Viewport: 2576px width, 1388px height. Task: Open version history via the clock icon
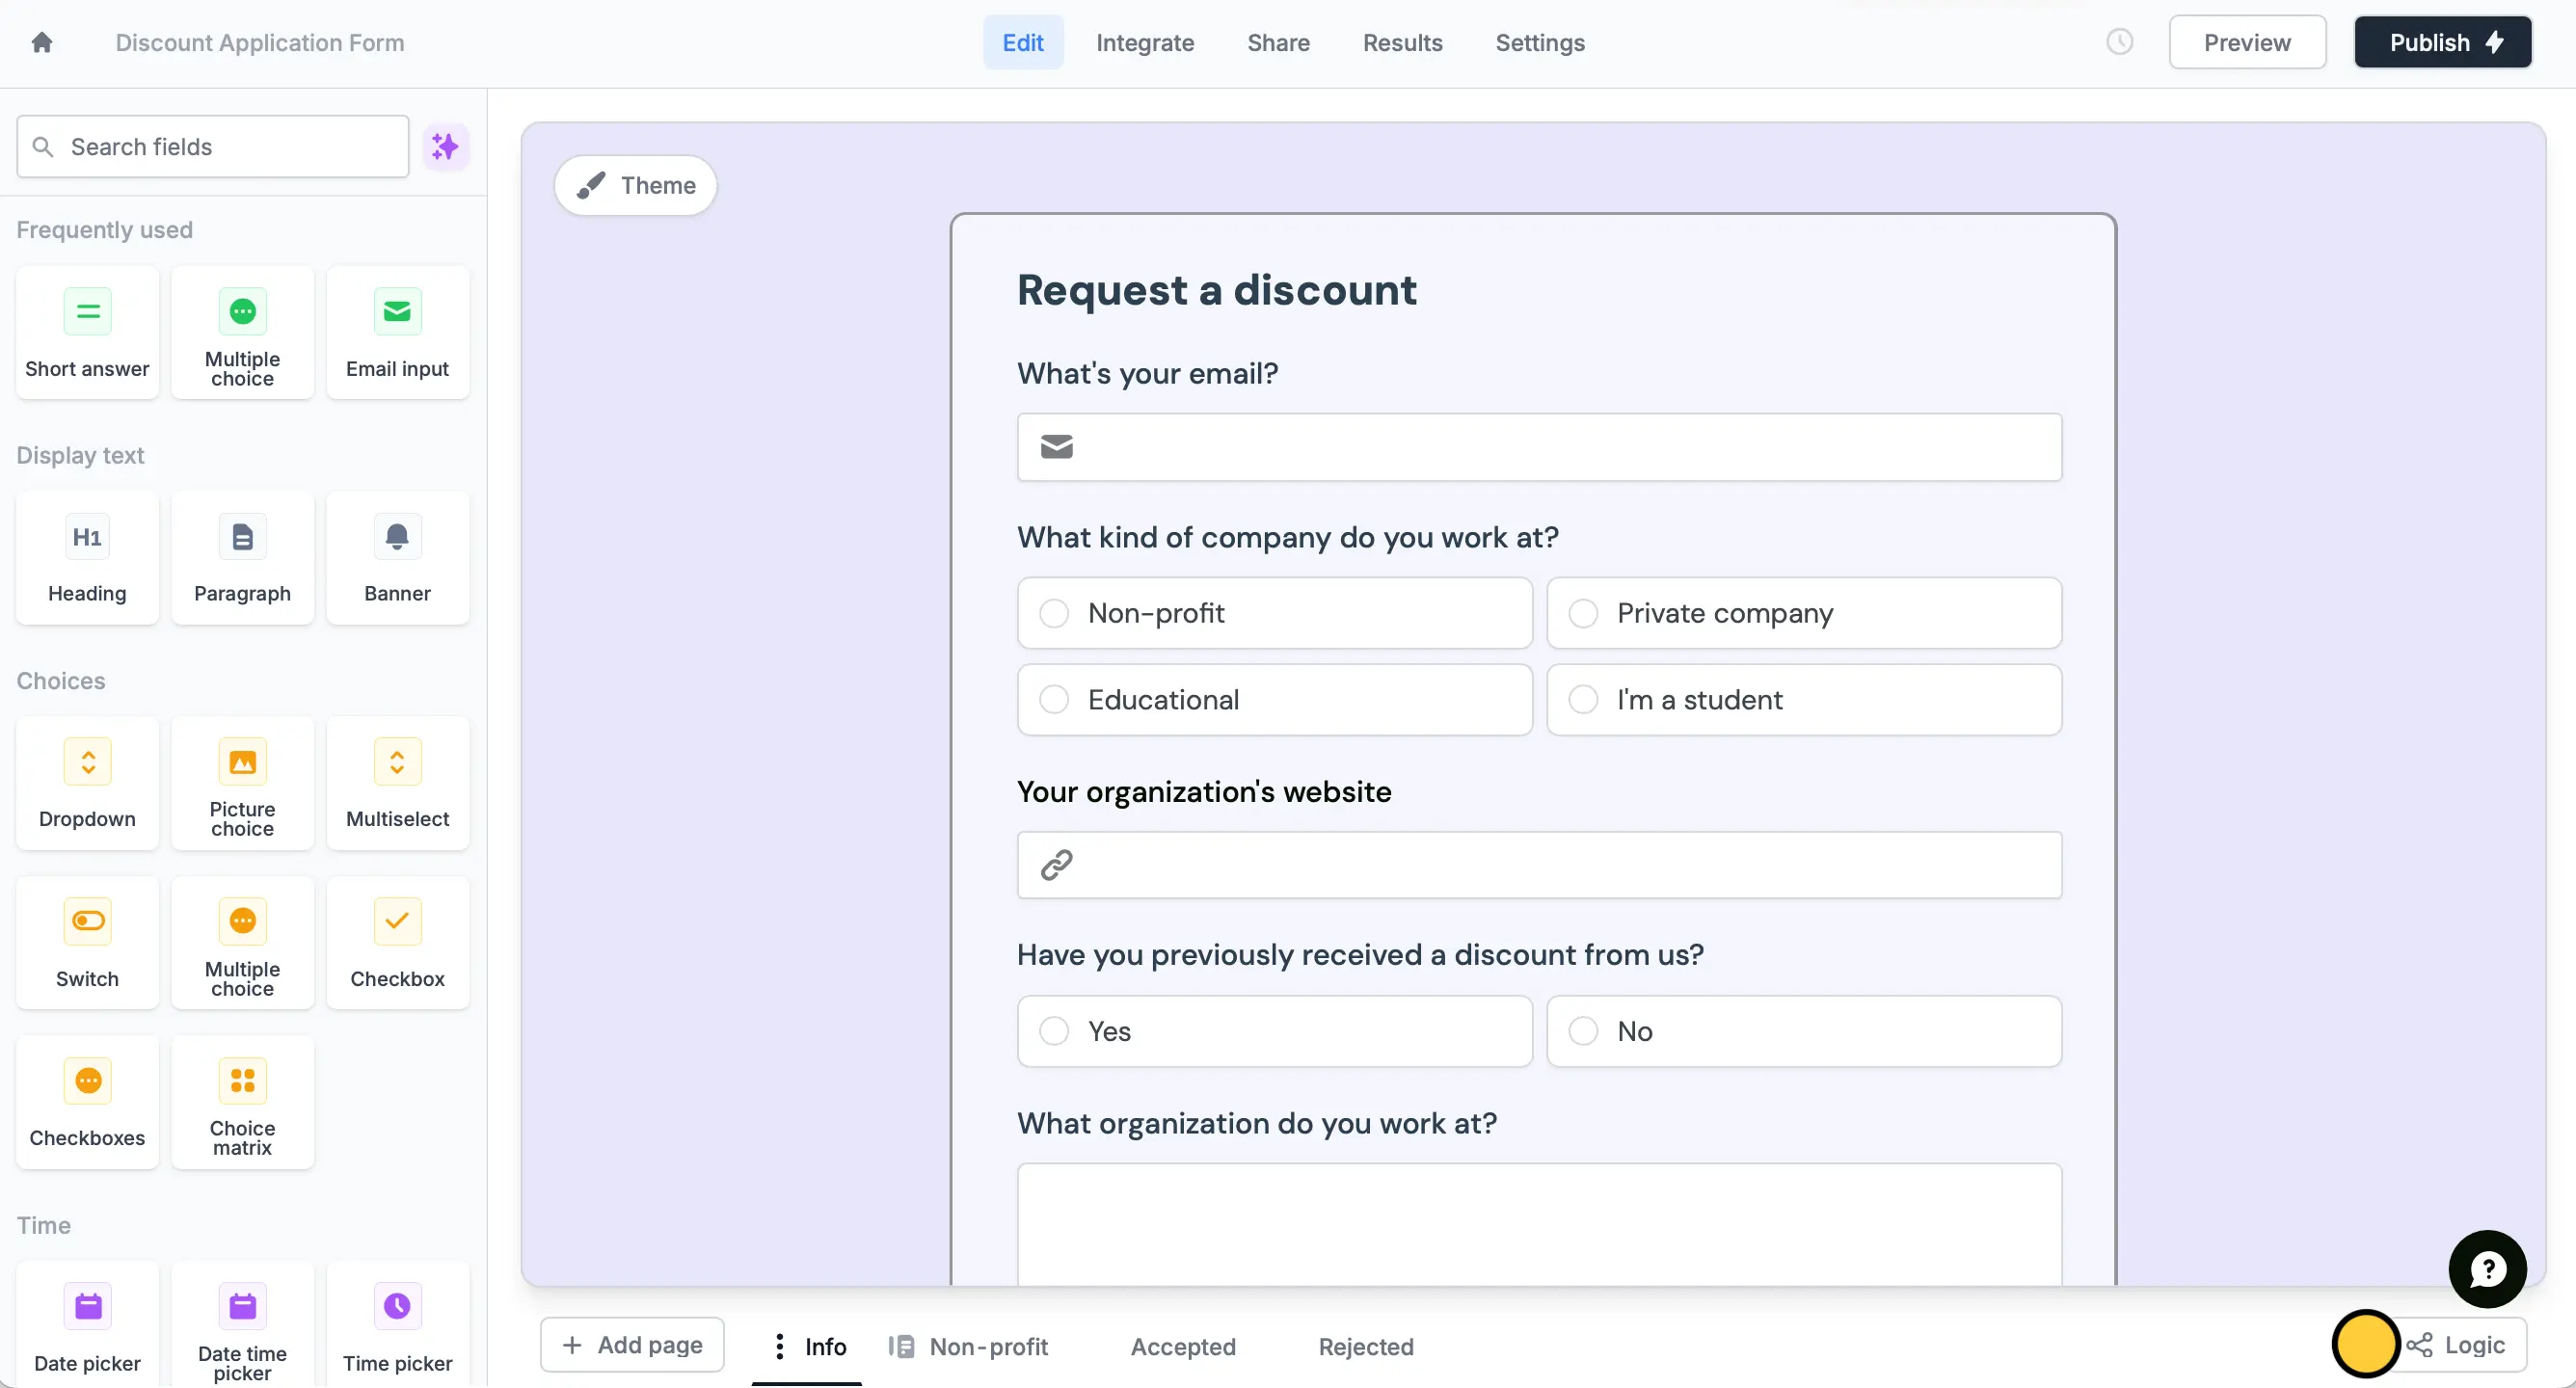[x=2119, y=42]
